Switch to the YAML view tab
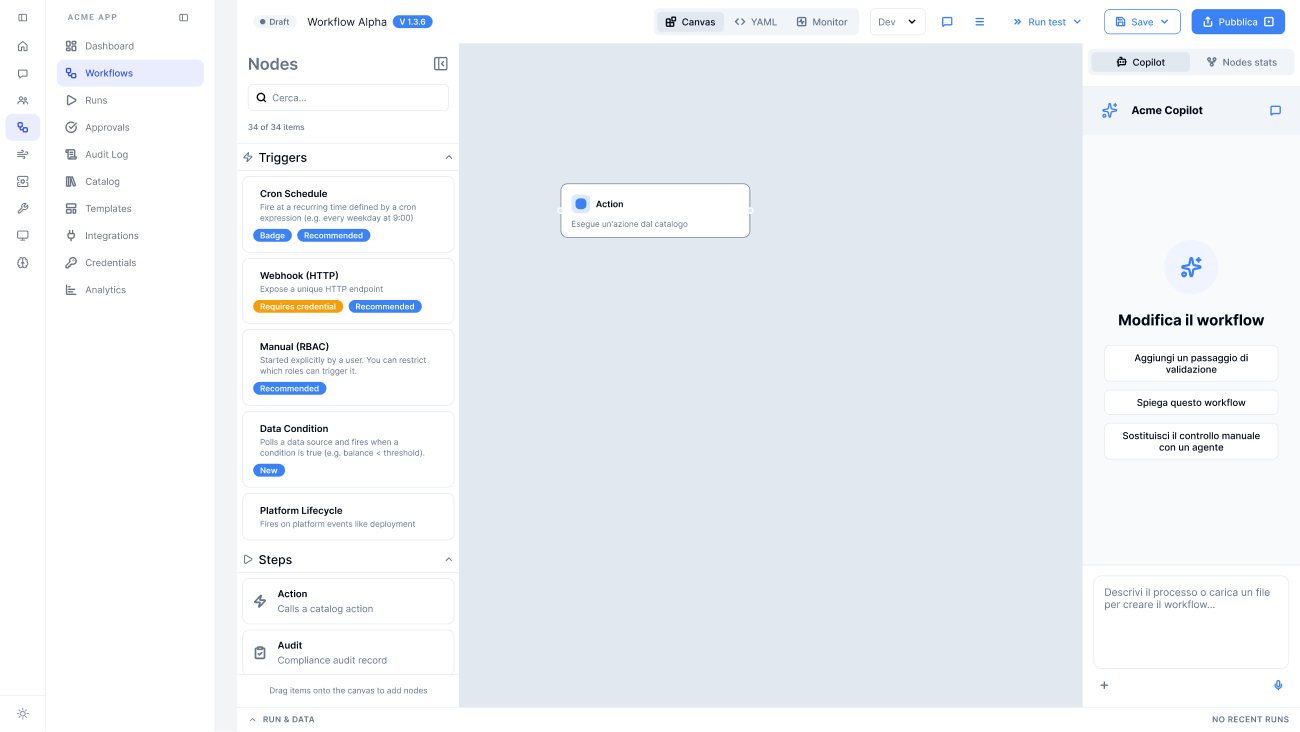The width and height of the screenshot is (1300, 732). coord(756,22)
